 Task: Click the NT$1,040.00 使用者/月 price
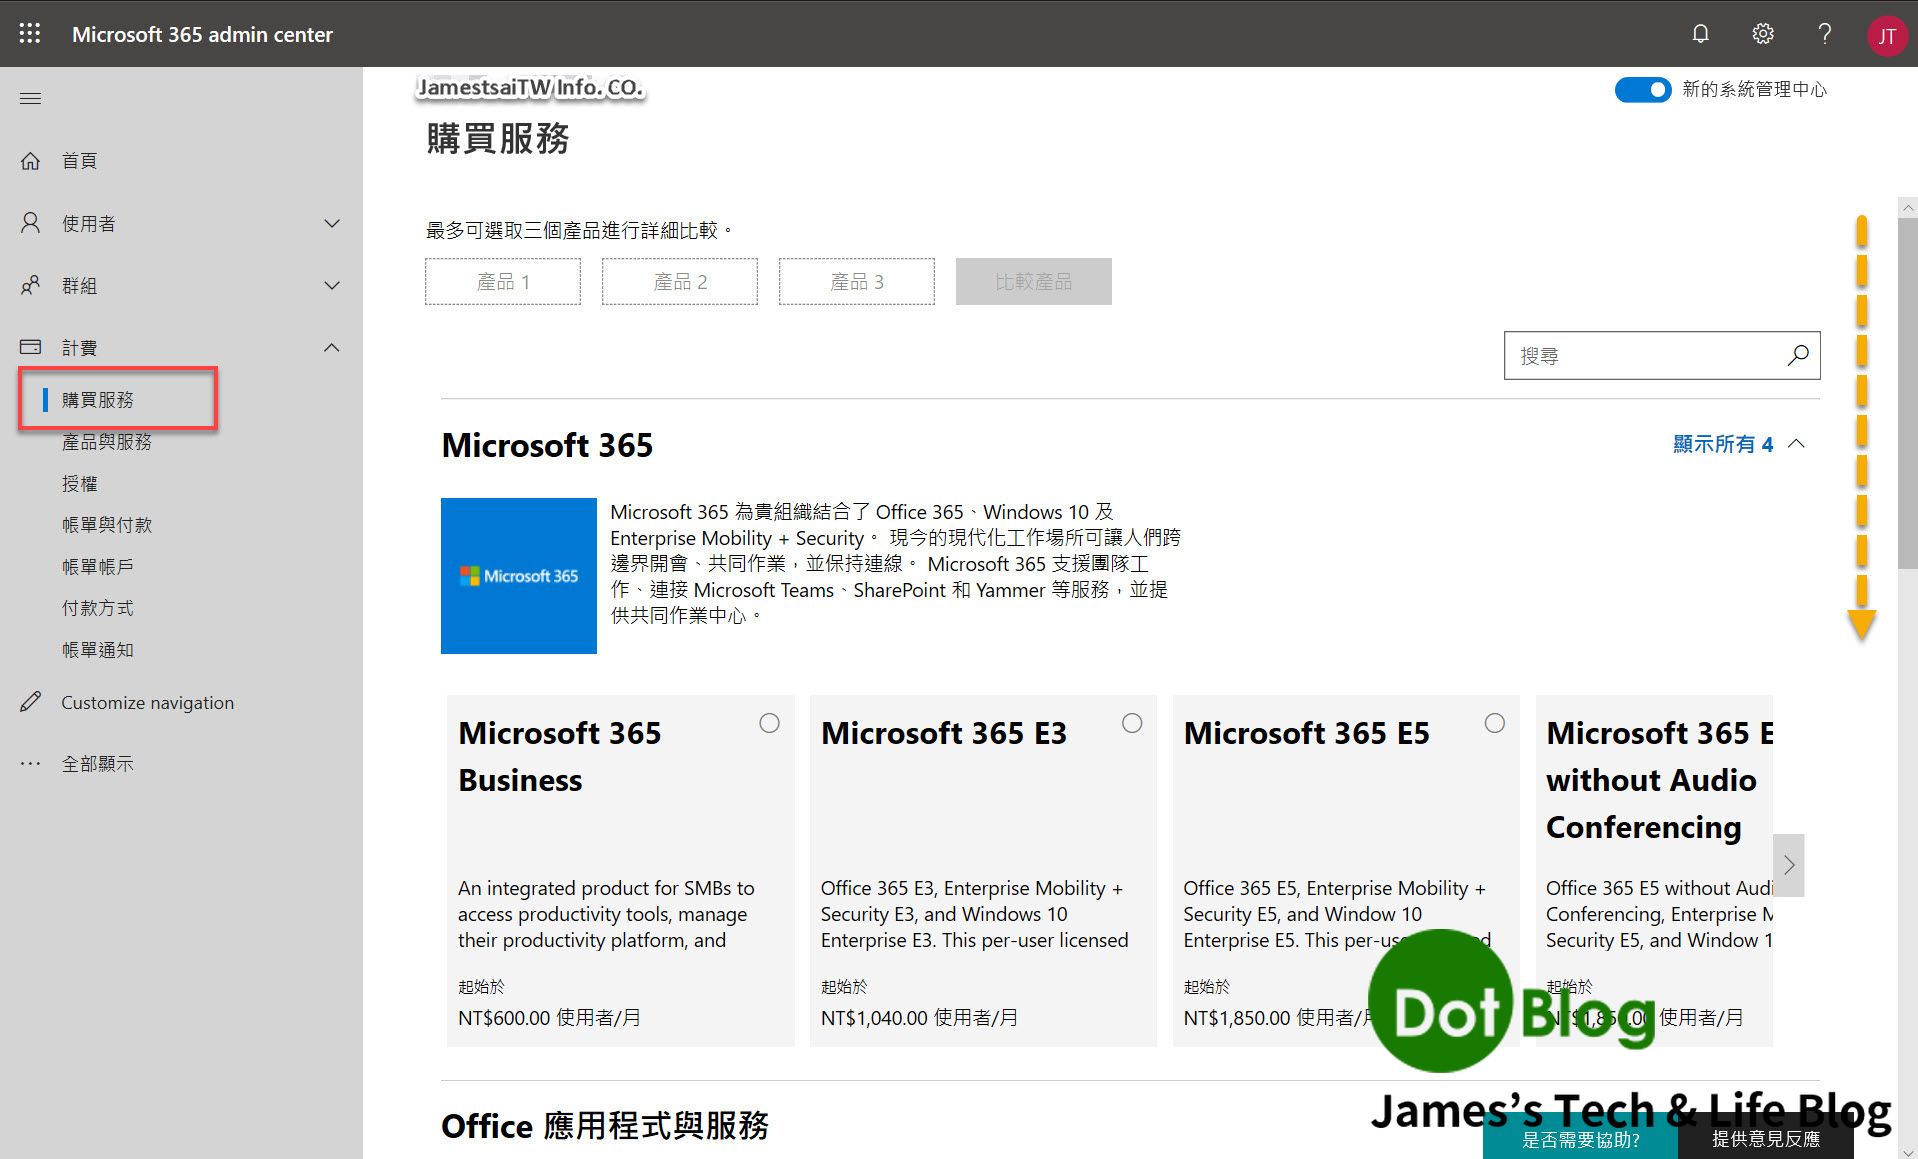(919, 1018)
